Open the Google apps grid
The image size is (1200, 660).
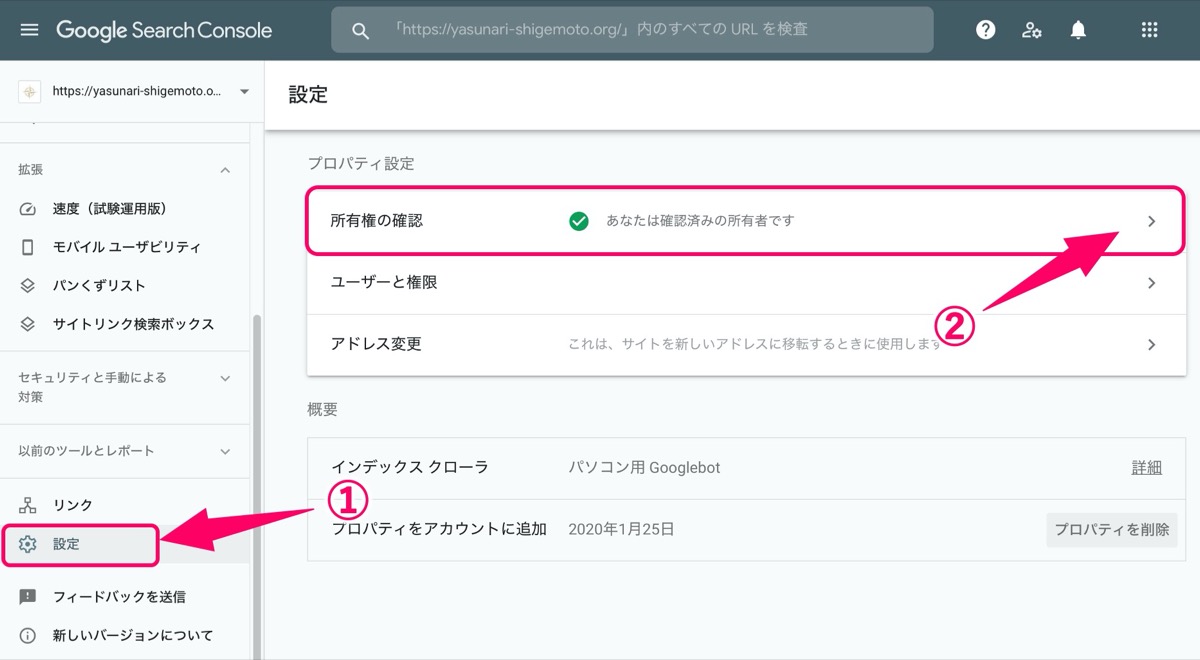(1150, 30)
